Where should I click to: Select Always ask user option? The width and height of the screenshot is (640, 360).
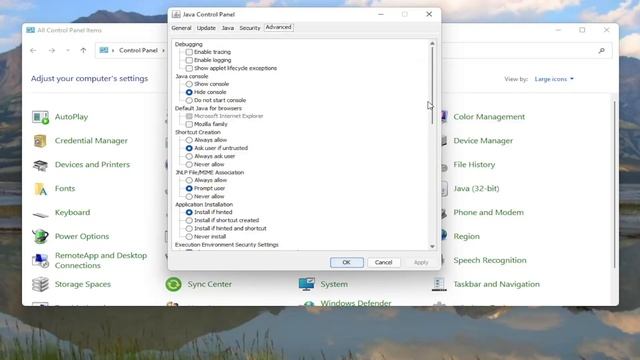coord(189,156)
